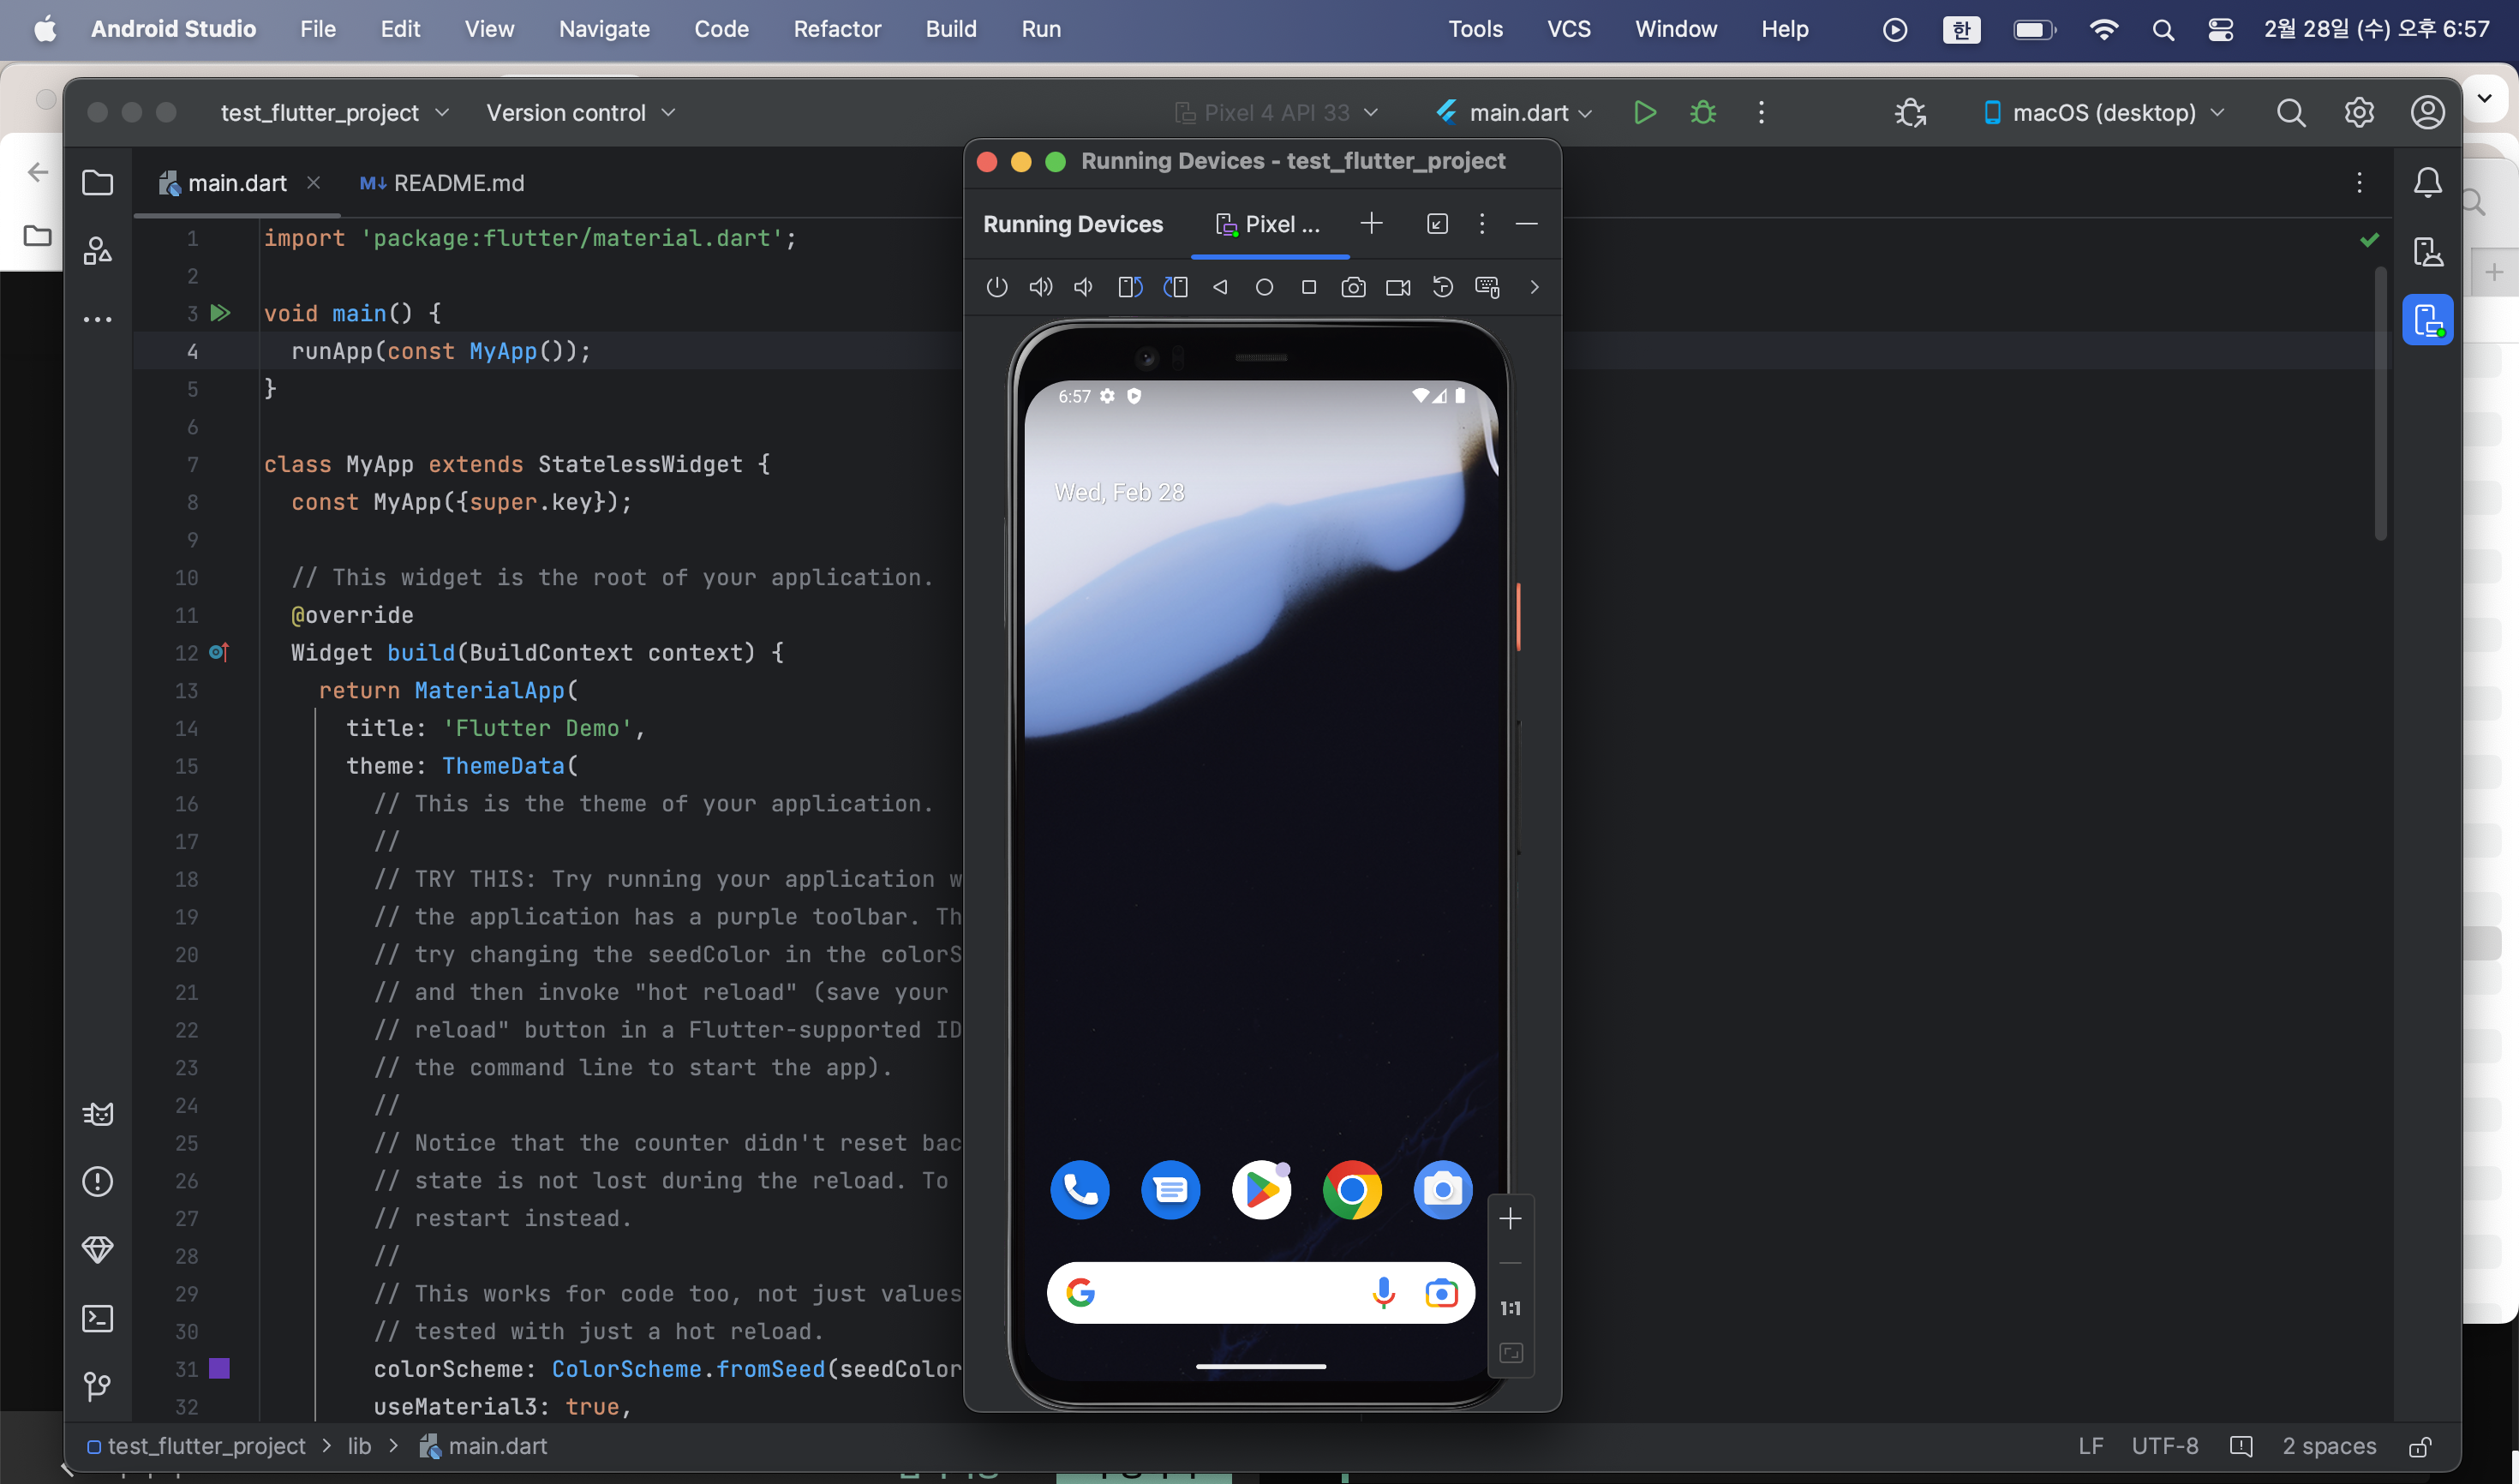The image size is (2519, 1484).
Task: Open the Terminal tool window
Action: [97, 1319]
